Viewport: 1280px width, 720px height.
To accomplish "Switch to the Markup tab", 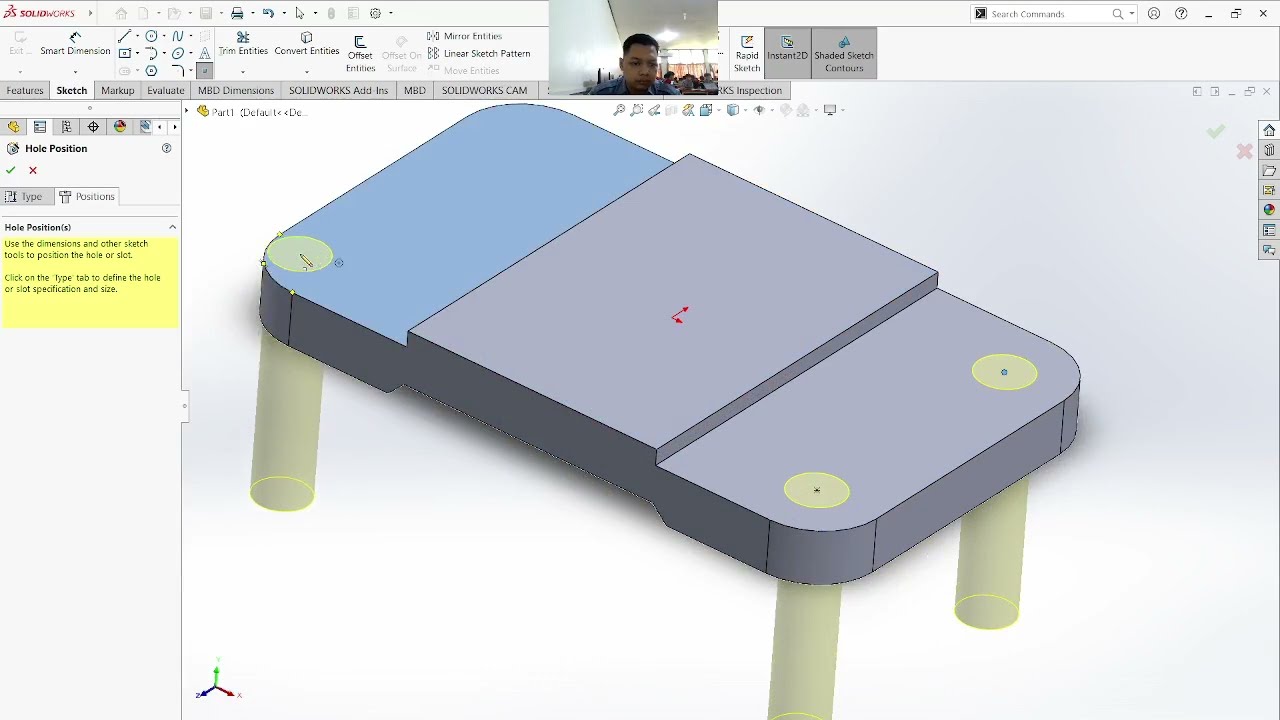I will 117,90.
